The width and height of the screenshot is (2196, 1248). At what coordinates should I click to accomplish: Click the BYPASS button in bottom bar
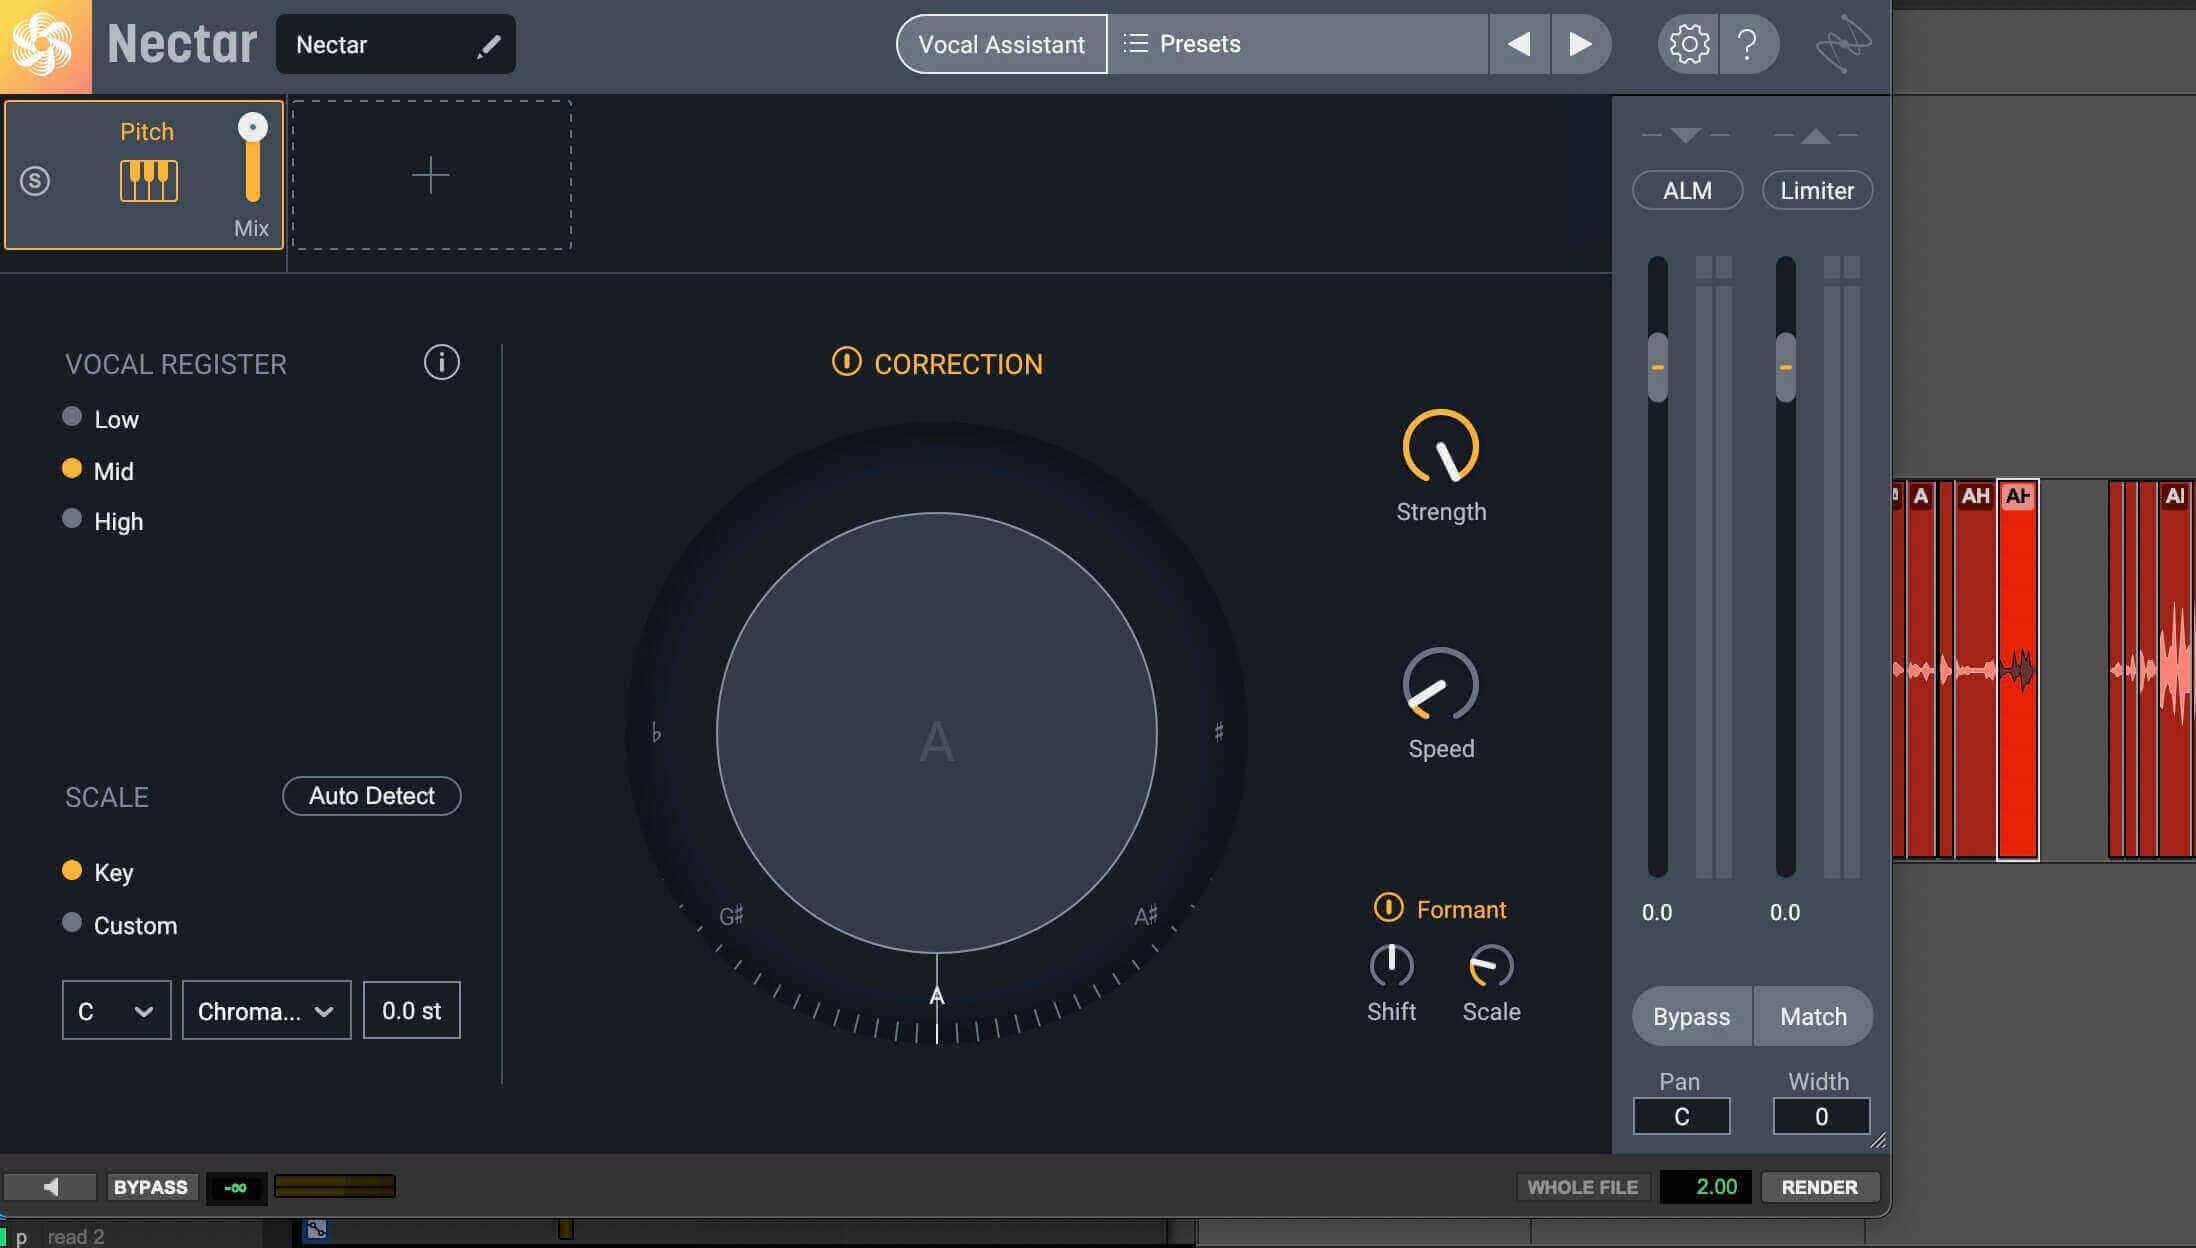pos(150,1187)
